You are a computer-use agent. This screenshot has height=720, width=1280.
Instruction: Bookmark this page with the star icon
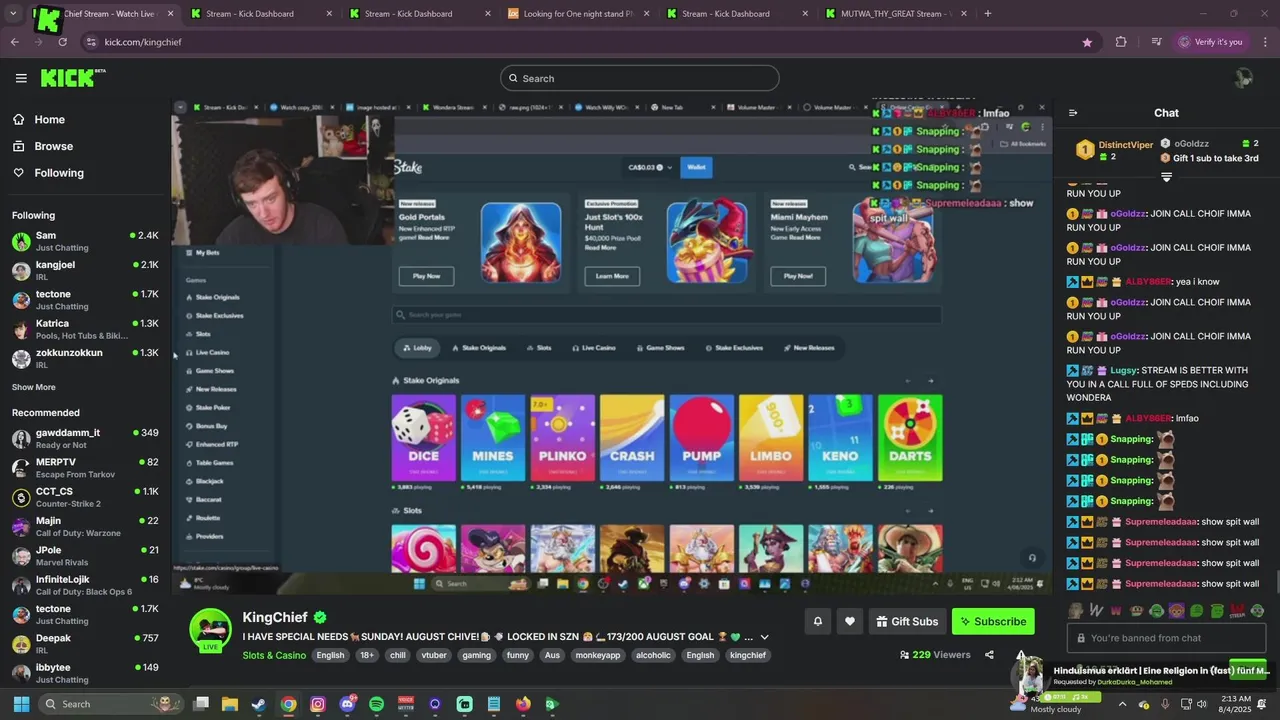click(x=1087, y=42)
